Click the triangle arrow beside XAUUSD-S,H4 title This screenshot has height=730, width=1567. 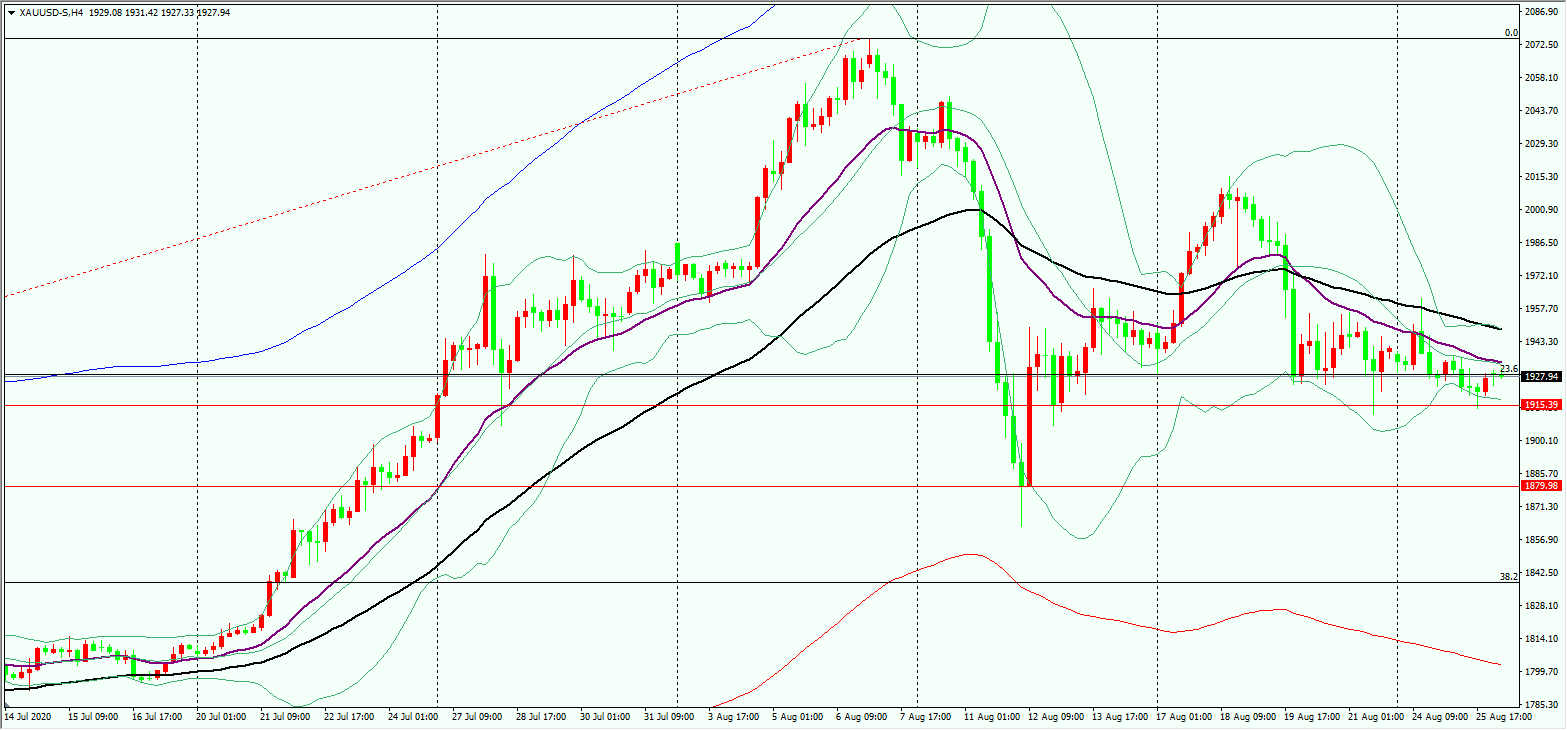[11, 12]
